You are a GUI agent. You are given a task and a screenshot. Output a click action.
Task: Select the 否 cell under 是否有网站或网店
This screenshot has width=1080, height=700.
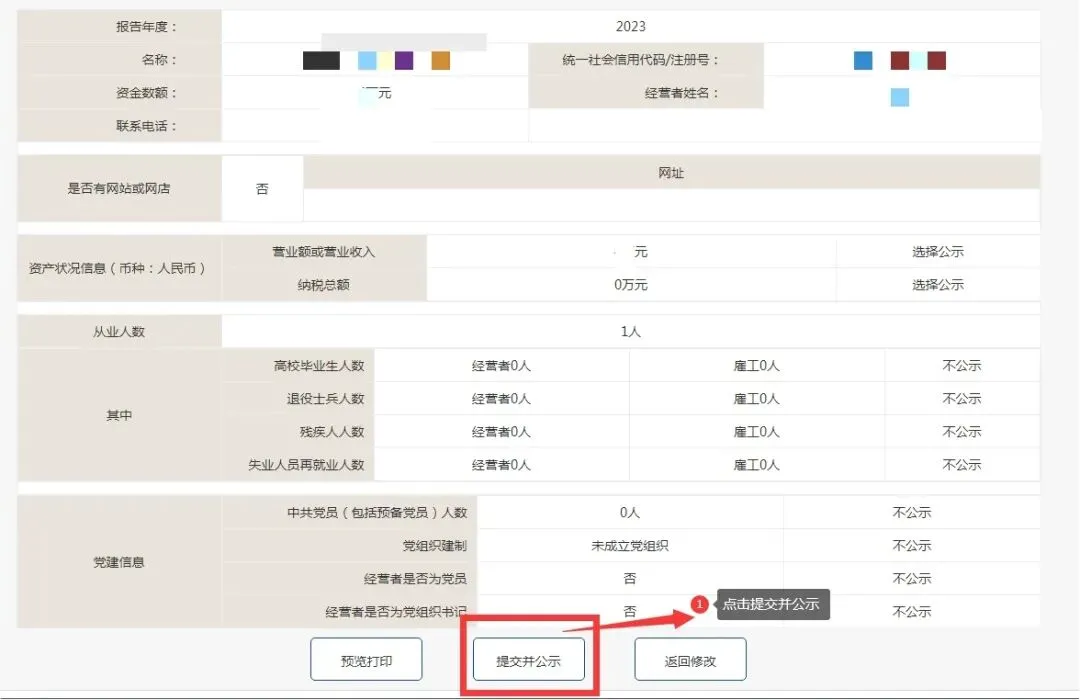coord(263,187)
